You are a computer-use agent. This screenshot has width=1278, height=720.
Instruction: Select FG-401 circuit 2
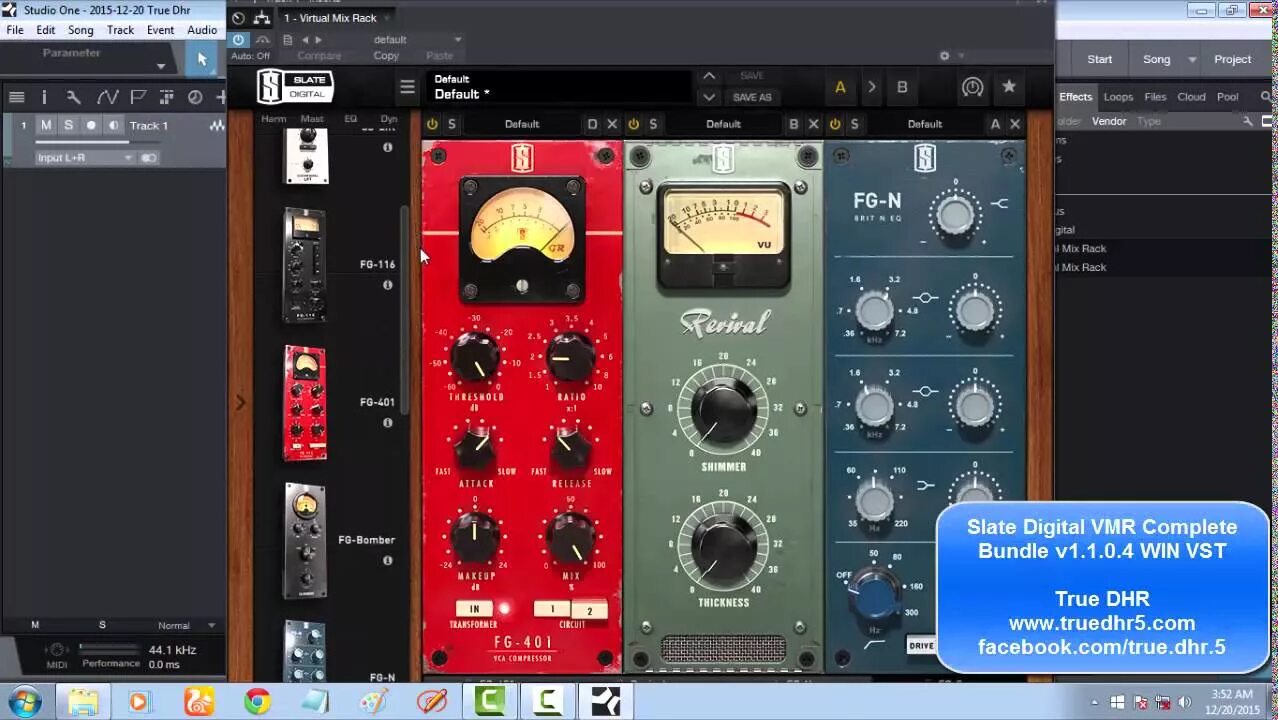pos(589,610)
